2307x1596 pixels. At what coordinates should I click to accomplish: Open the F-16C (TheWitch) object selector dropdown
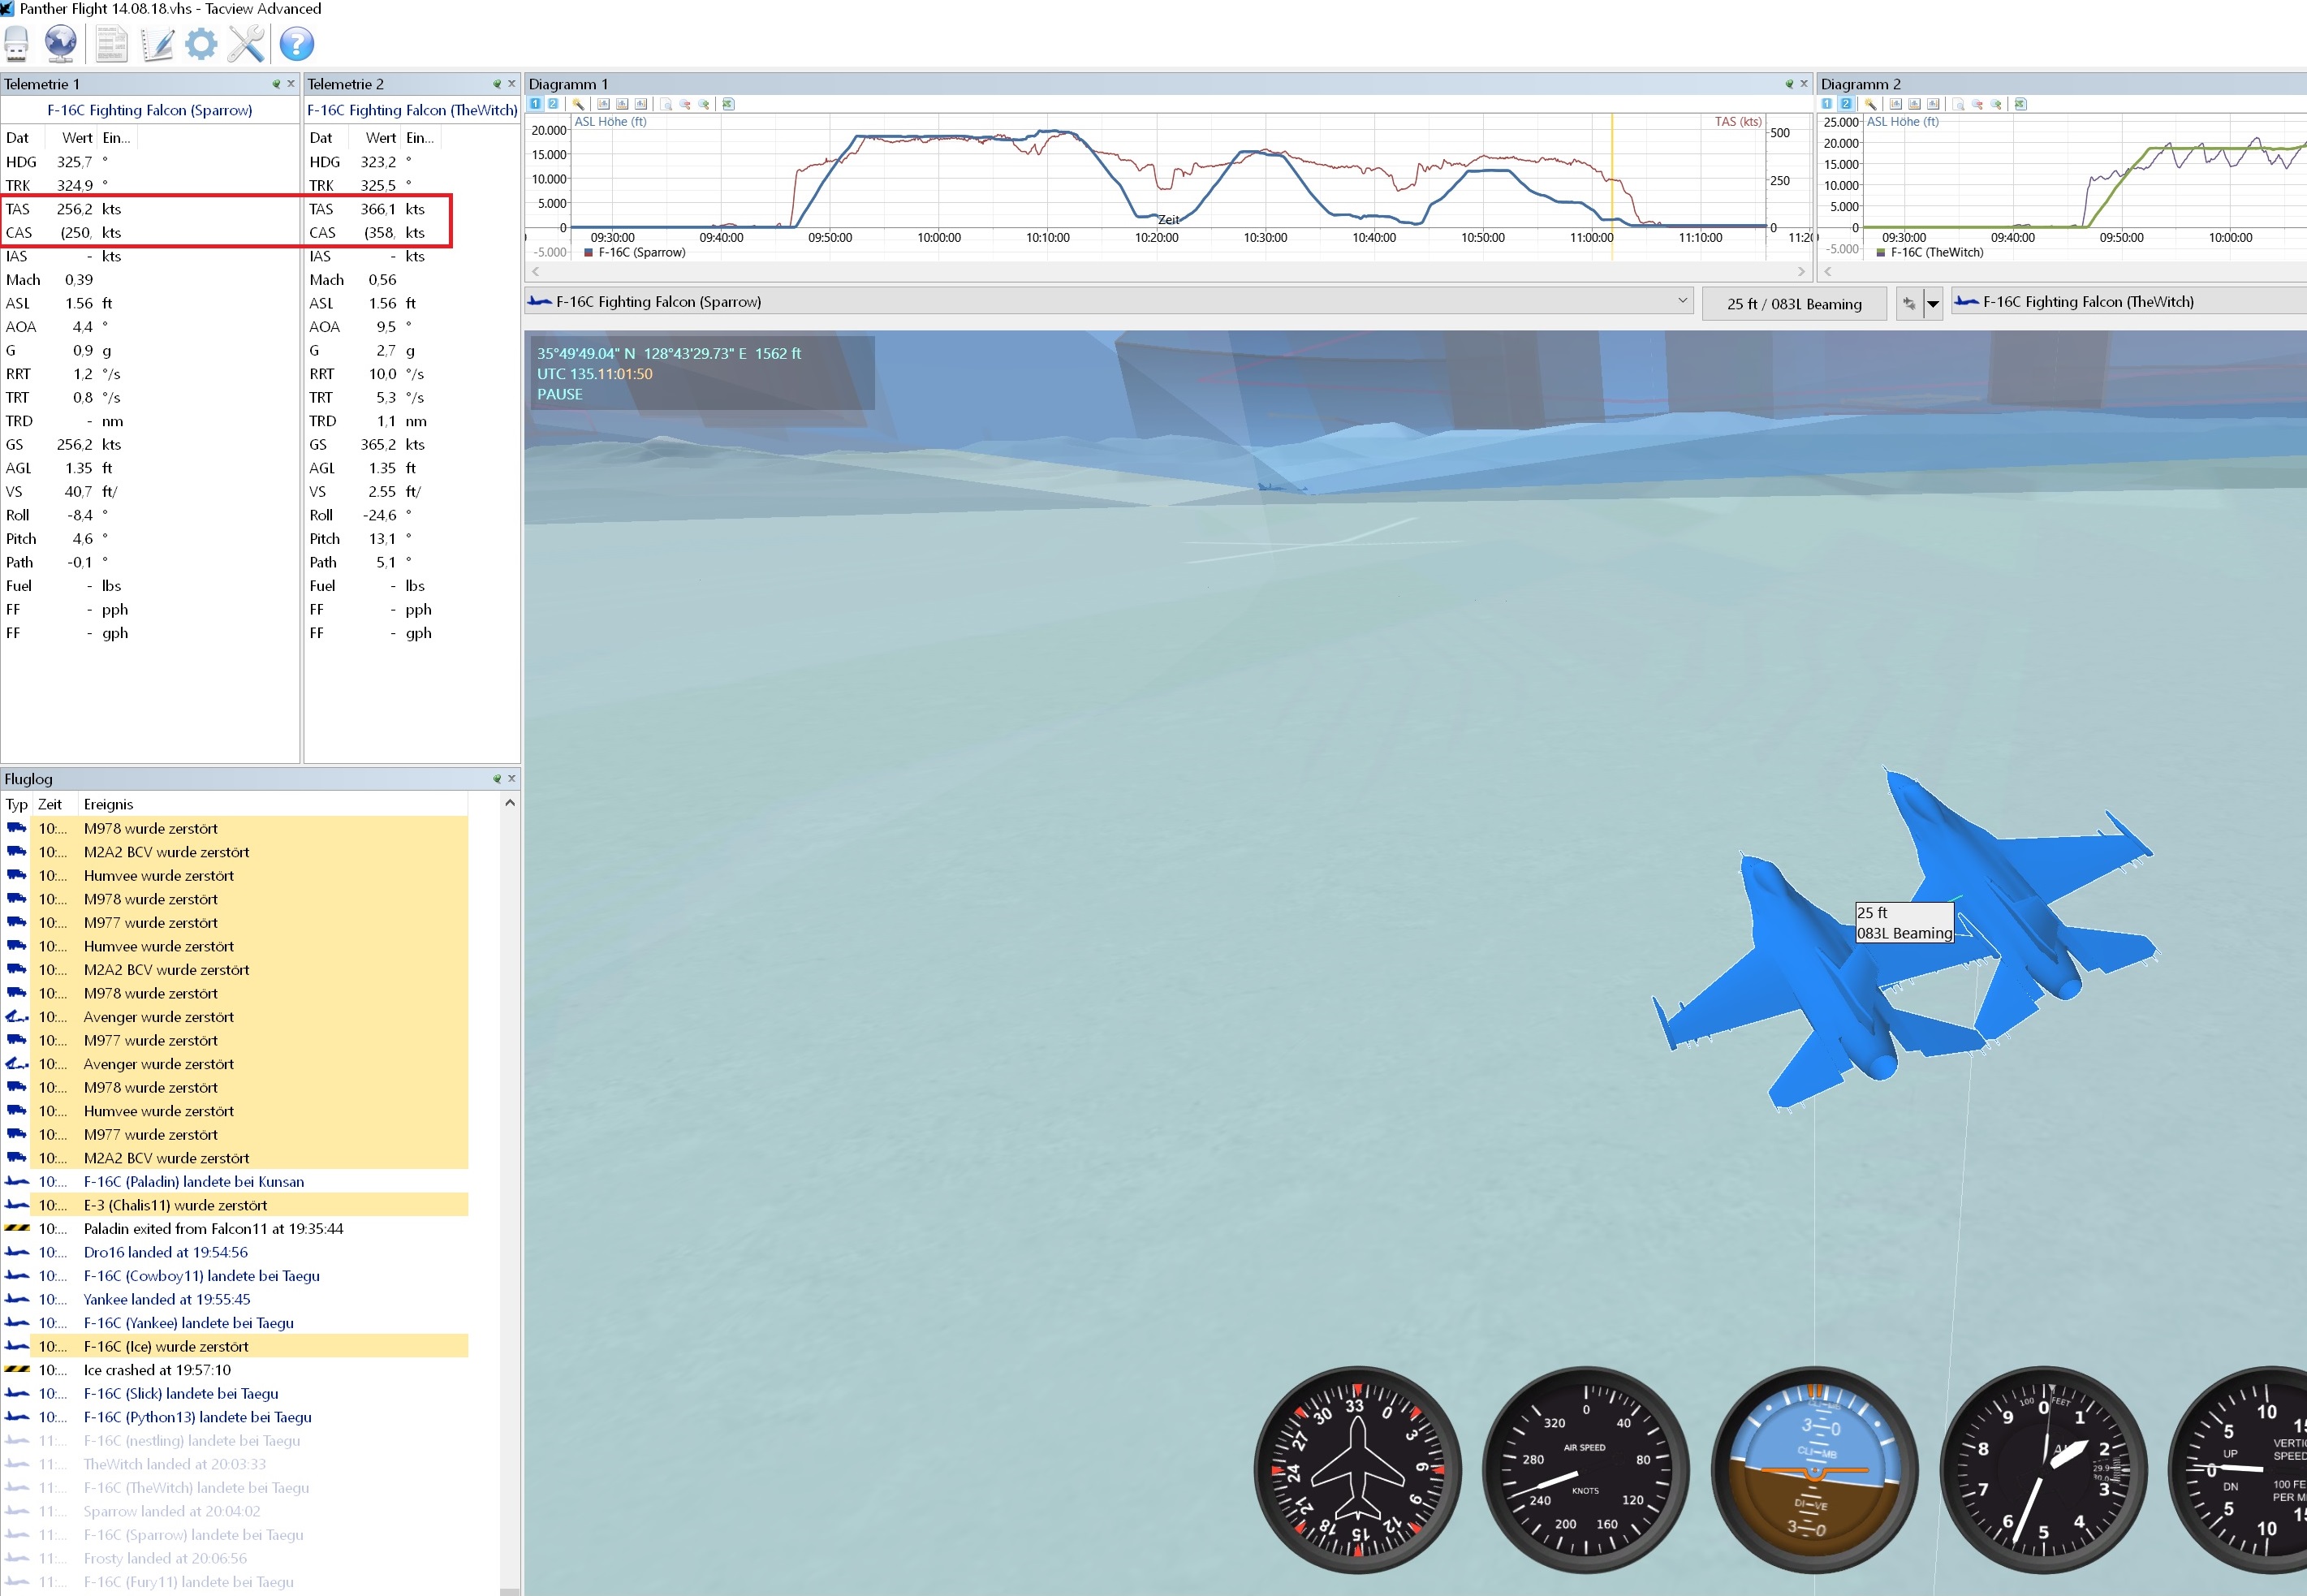(x=2128, y=302)
